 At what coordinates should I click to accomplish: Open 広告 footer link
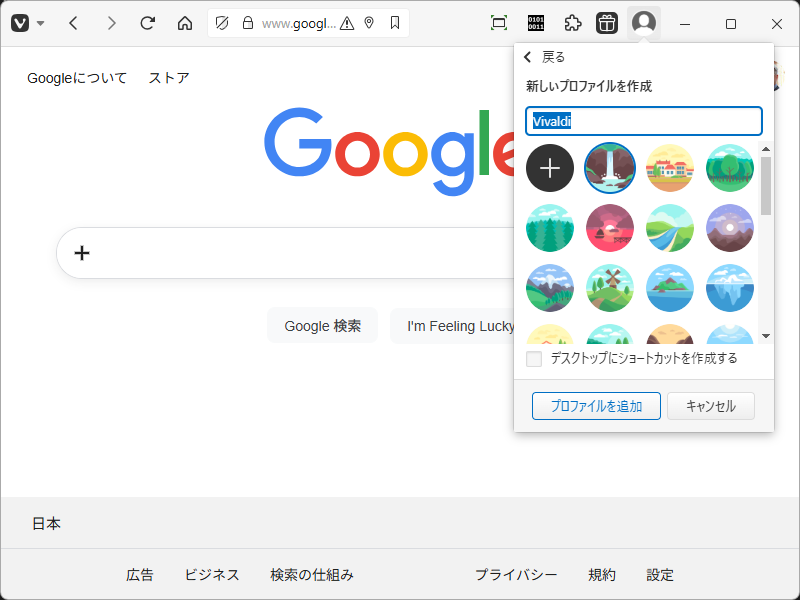[140, 575]
